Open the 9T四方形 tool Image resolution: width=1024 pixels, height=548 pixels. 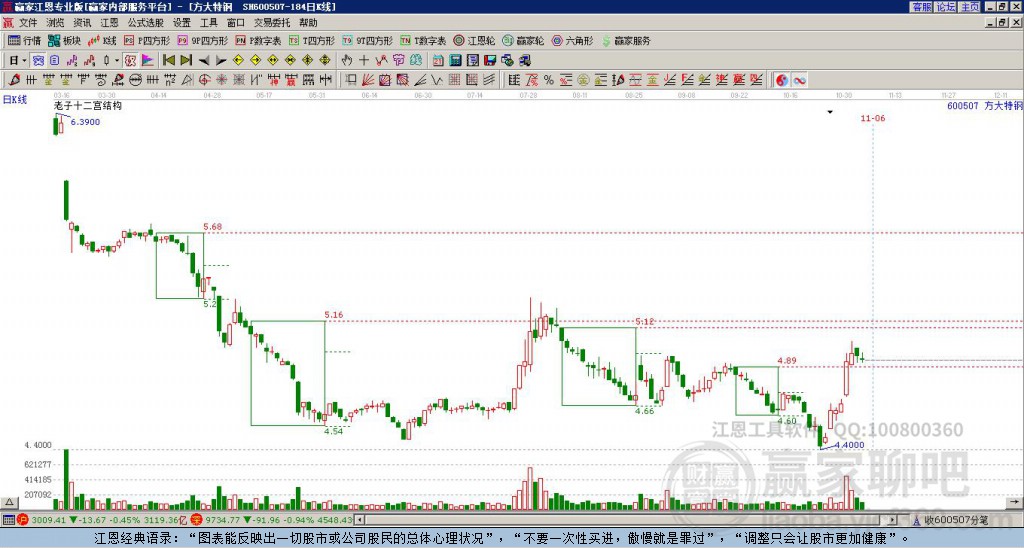[x=367, y=40]
